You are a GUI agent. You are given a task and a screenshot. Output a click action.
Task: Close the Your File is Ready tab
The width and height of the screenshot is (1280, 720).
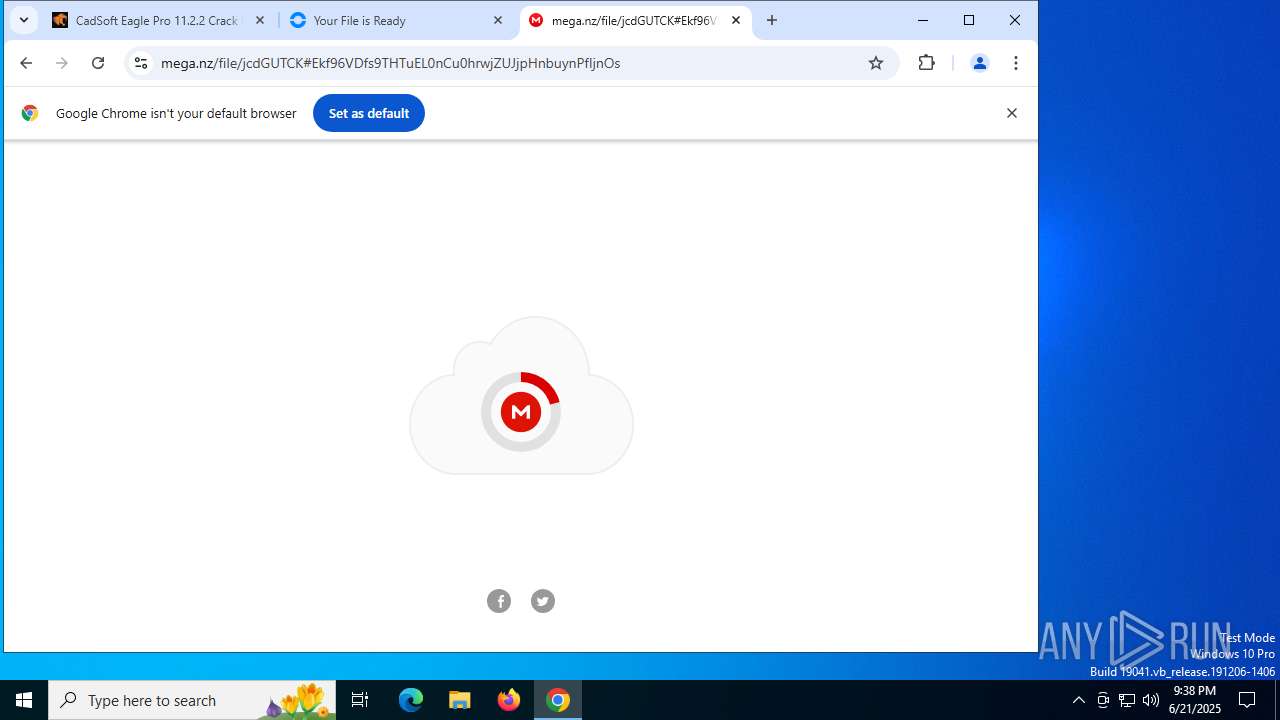coord(498,20)
